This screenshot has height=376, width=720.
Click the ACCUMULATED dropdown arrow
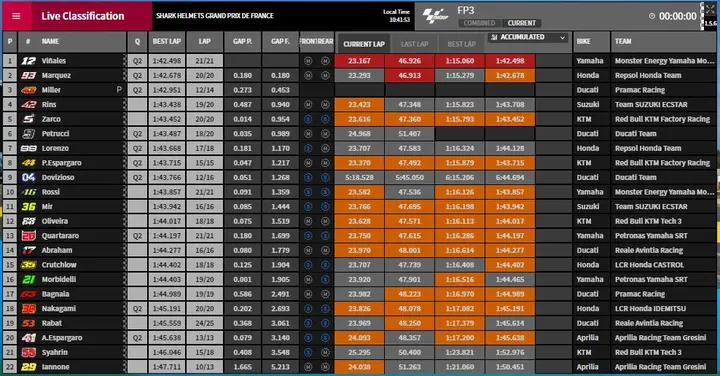[x=562, y=38]
